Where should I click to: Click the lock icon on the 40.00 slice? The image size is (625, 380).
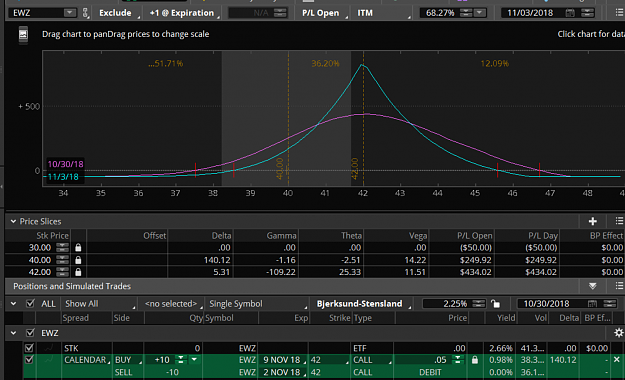pos(78,260)
